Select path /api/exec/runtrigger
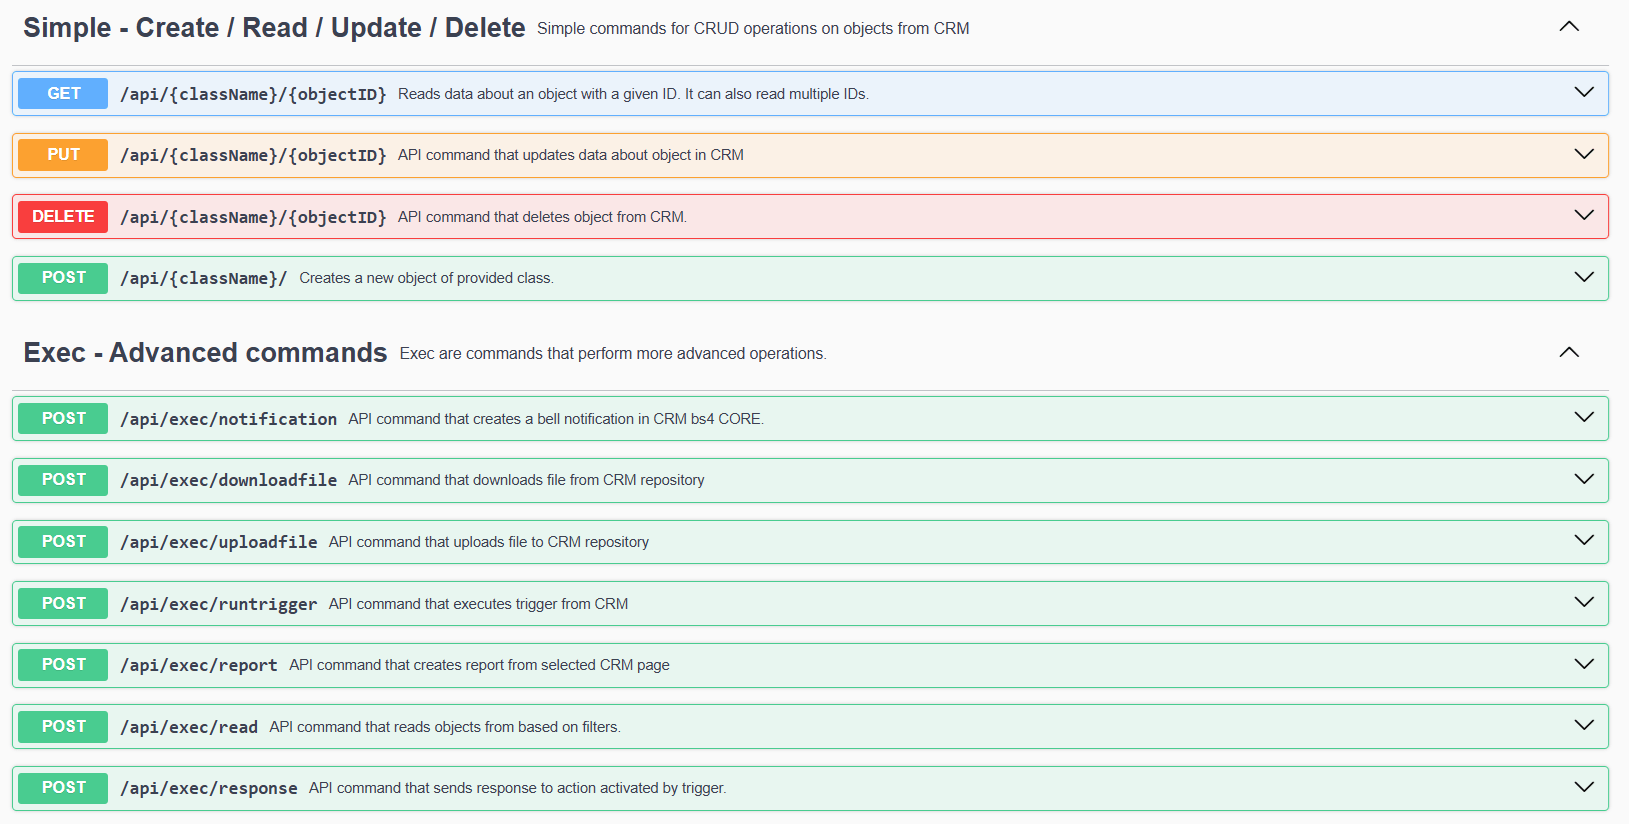 pyautogui.click(x=218, y=604)
